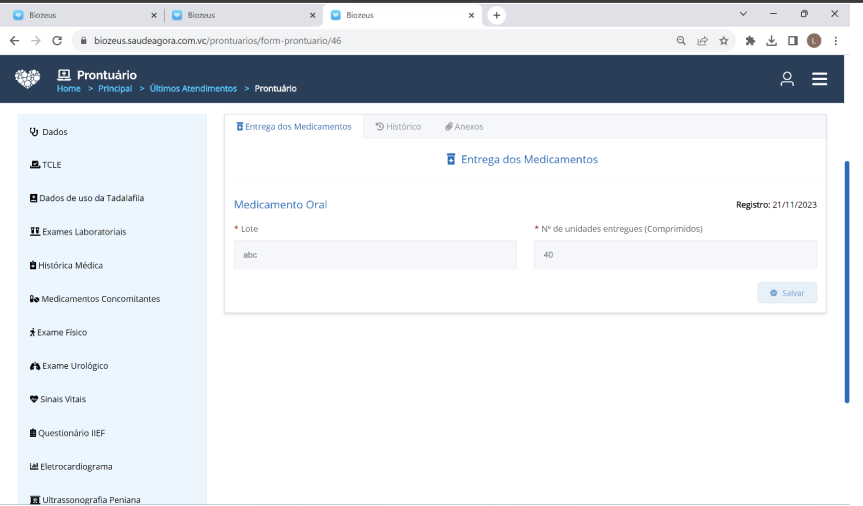The height and width of the screenshot is (506, 863).
Task: Open the user profile icon
Action: pos(787,79)
